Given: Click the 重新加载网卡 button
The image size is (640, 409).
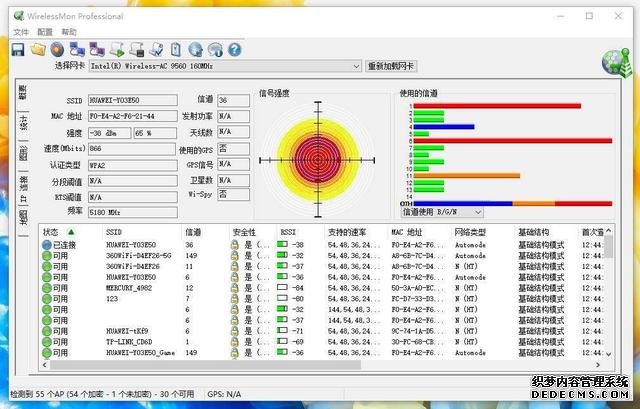Looking at the screenshot, I should [x=391, y=66].
